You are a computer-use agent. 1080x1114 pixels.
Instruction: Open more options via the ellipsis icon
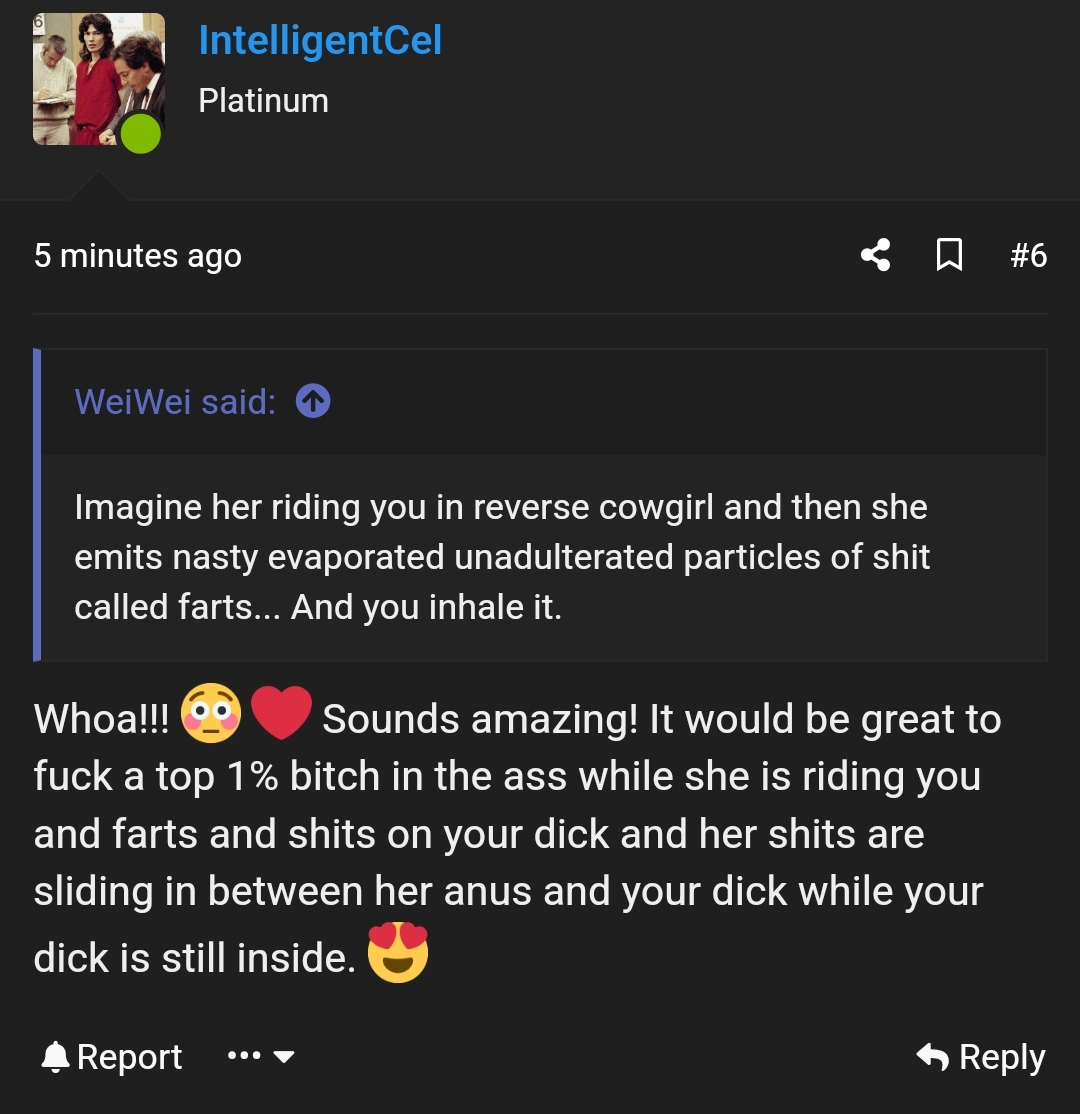(x=243, y=1057)
